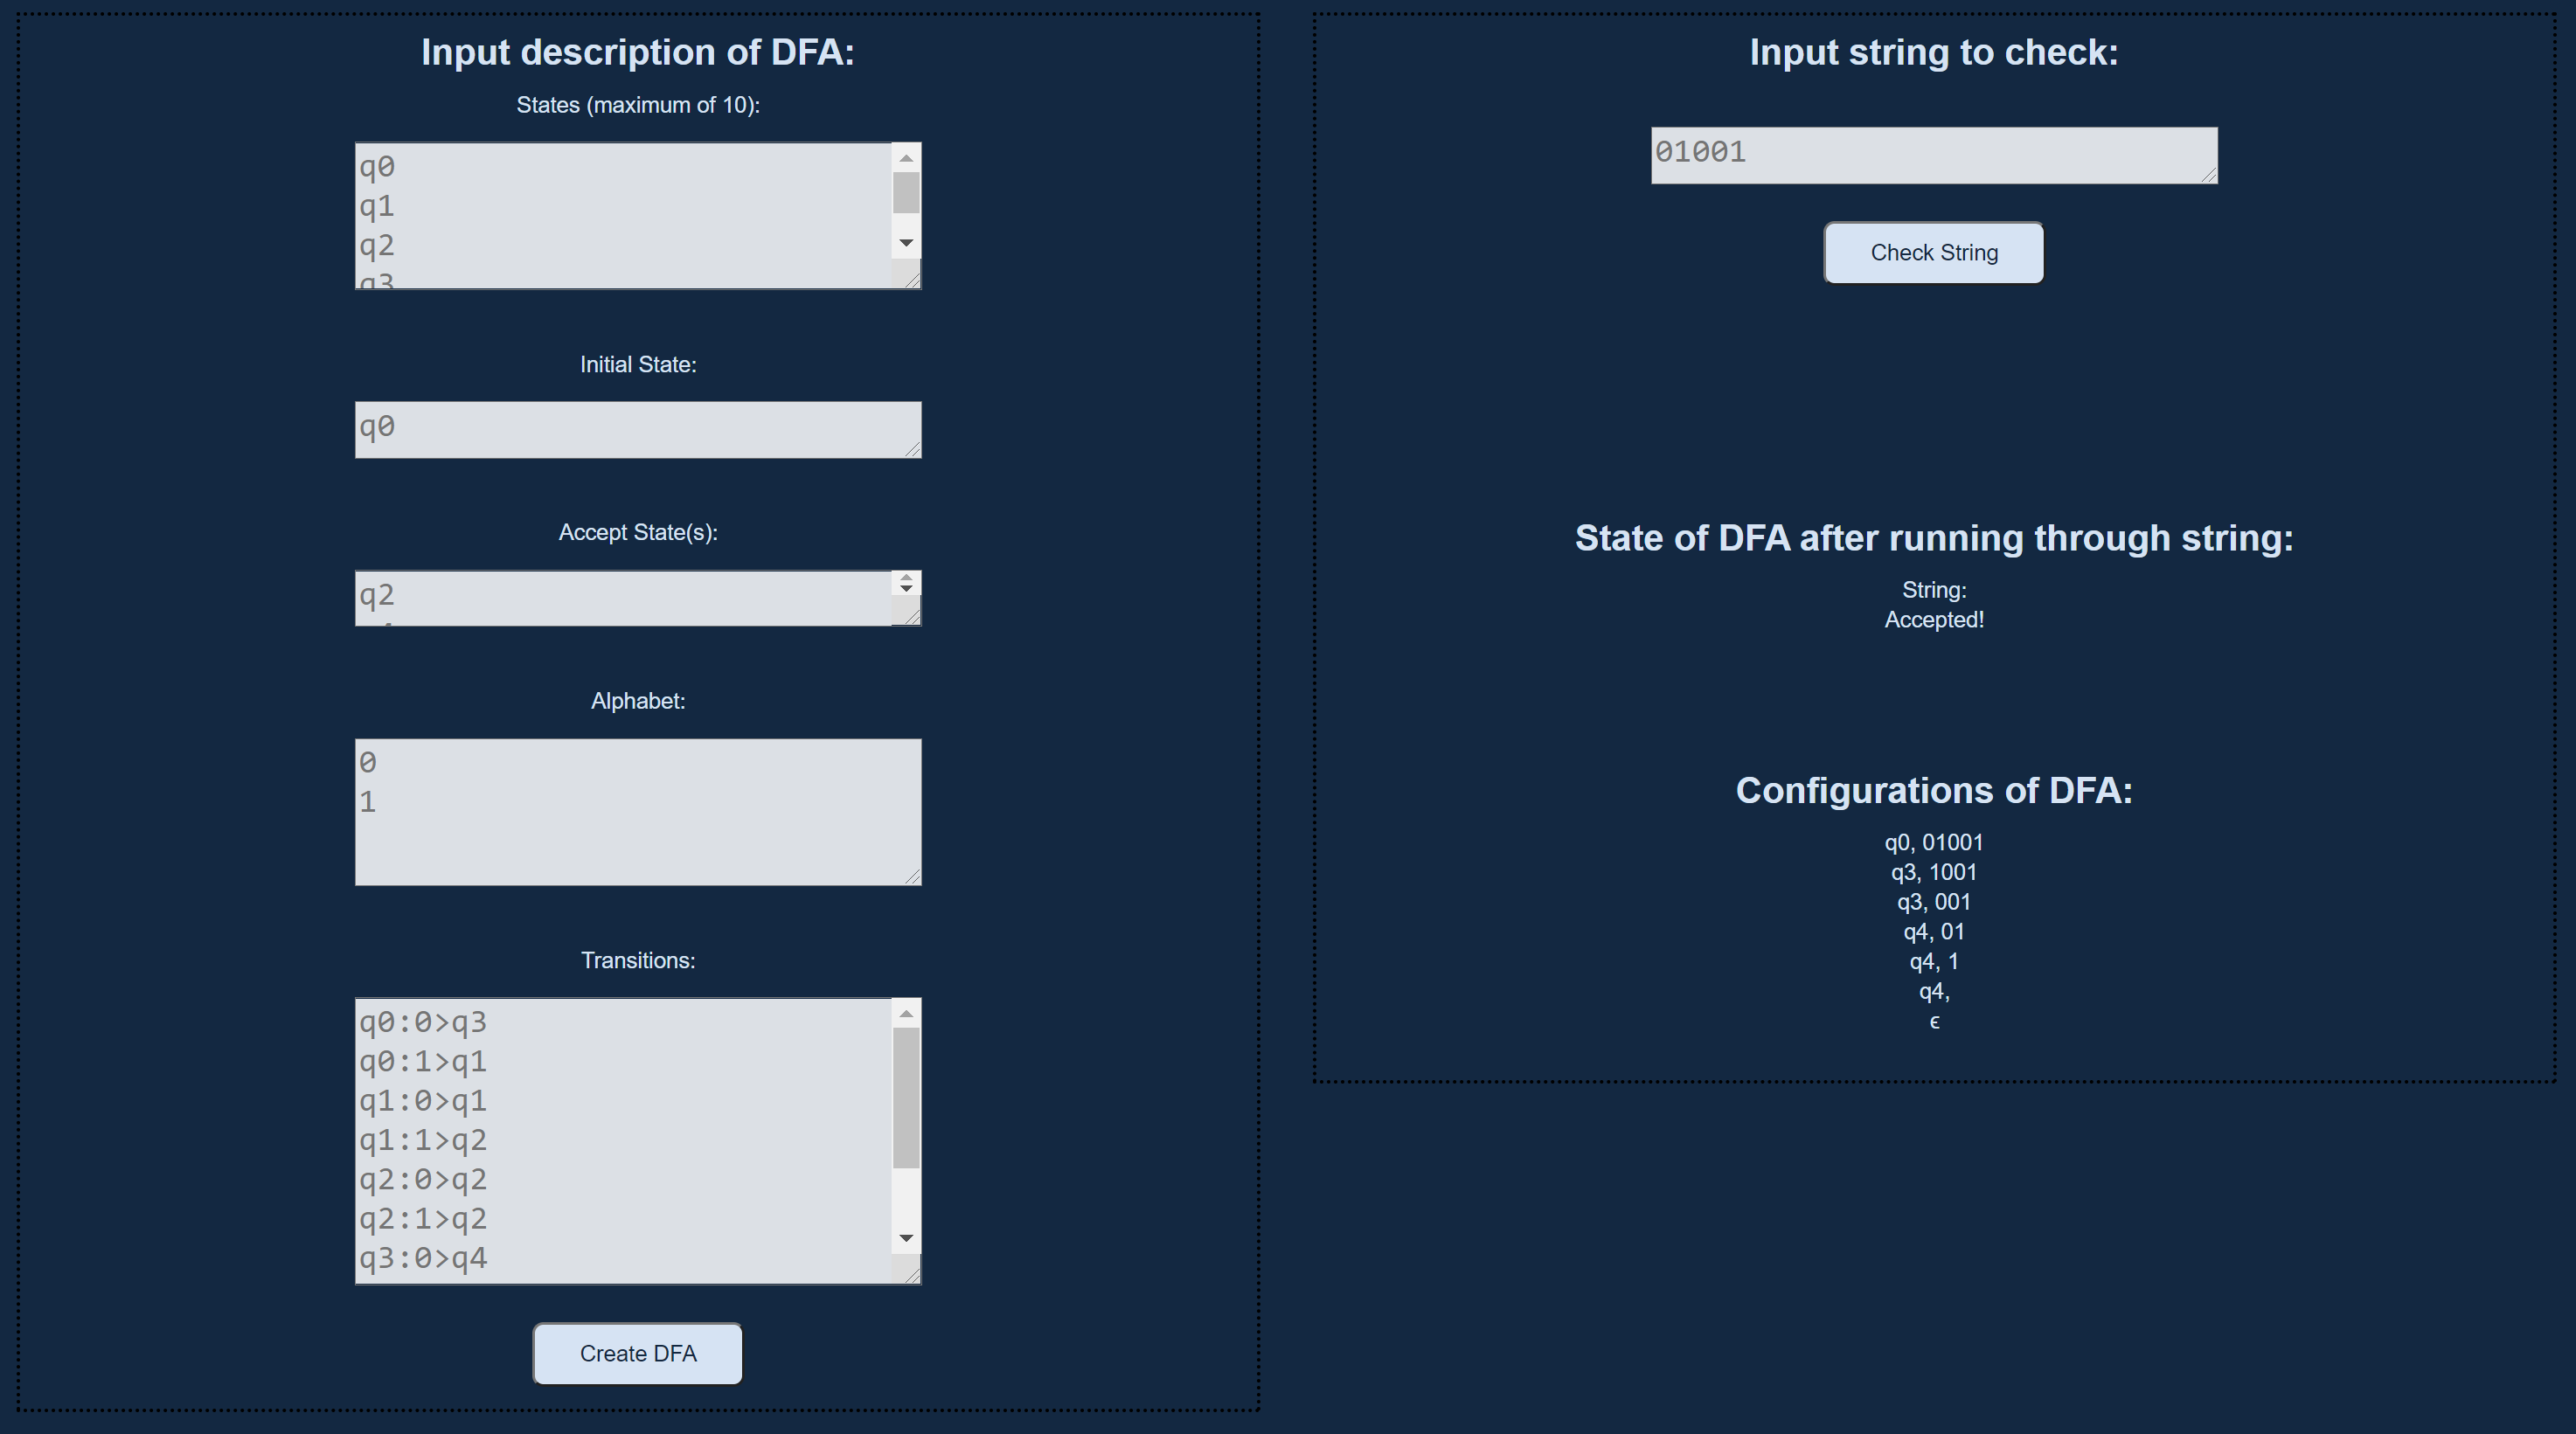
Task: Click the States (maximum of 10) label
Action: click(x=638, y=105)
